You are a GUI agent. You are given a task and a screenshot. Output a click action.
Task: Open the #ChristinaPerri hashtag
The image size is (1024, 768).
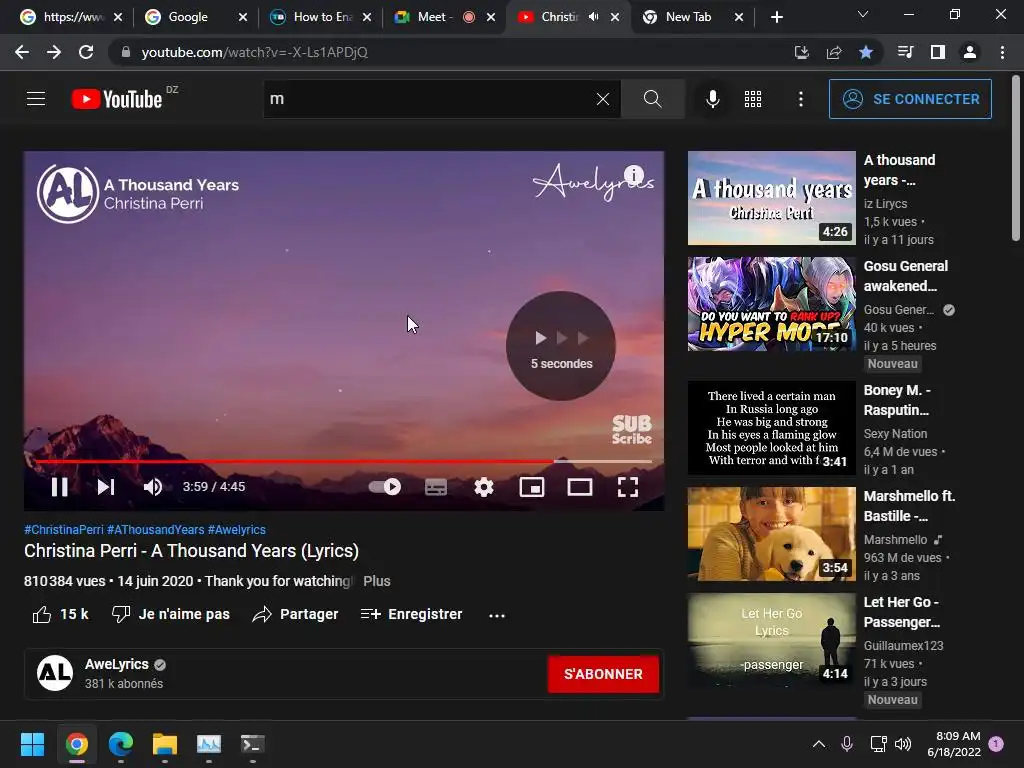click(x=63, y=530)
